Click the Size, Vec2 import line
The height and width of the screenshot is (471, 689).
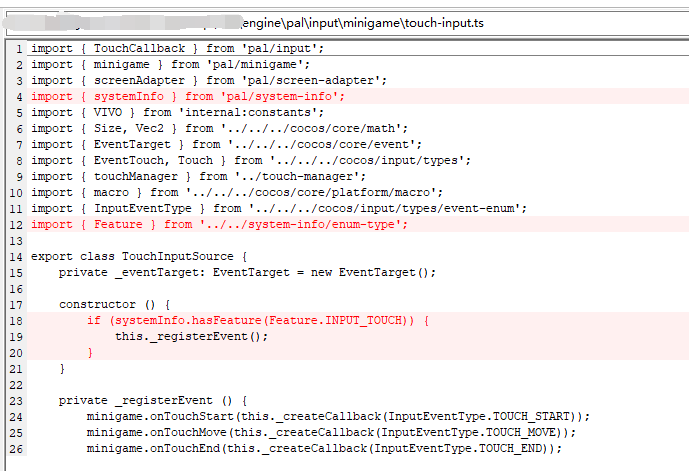pyautogui.click(x=219, y=128)
